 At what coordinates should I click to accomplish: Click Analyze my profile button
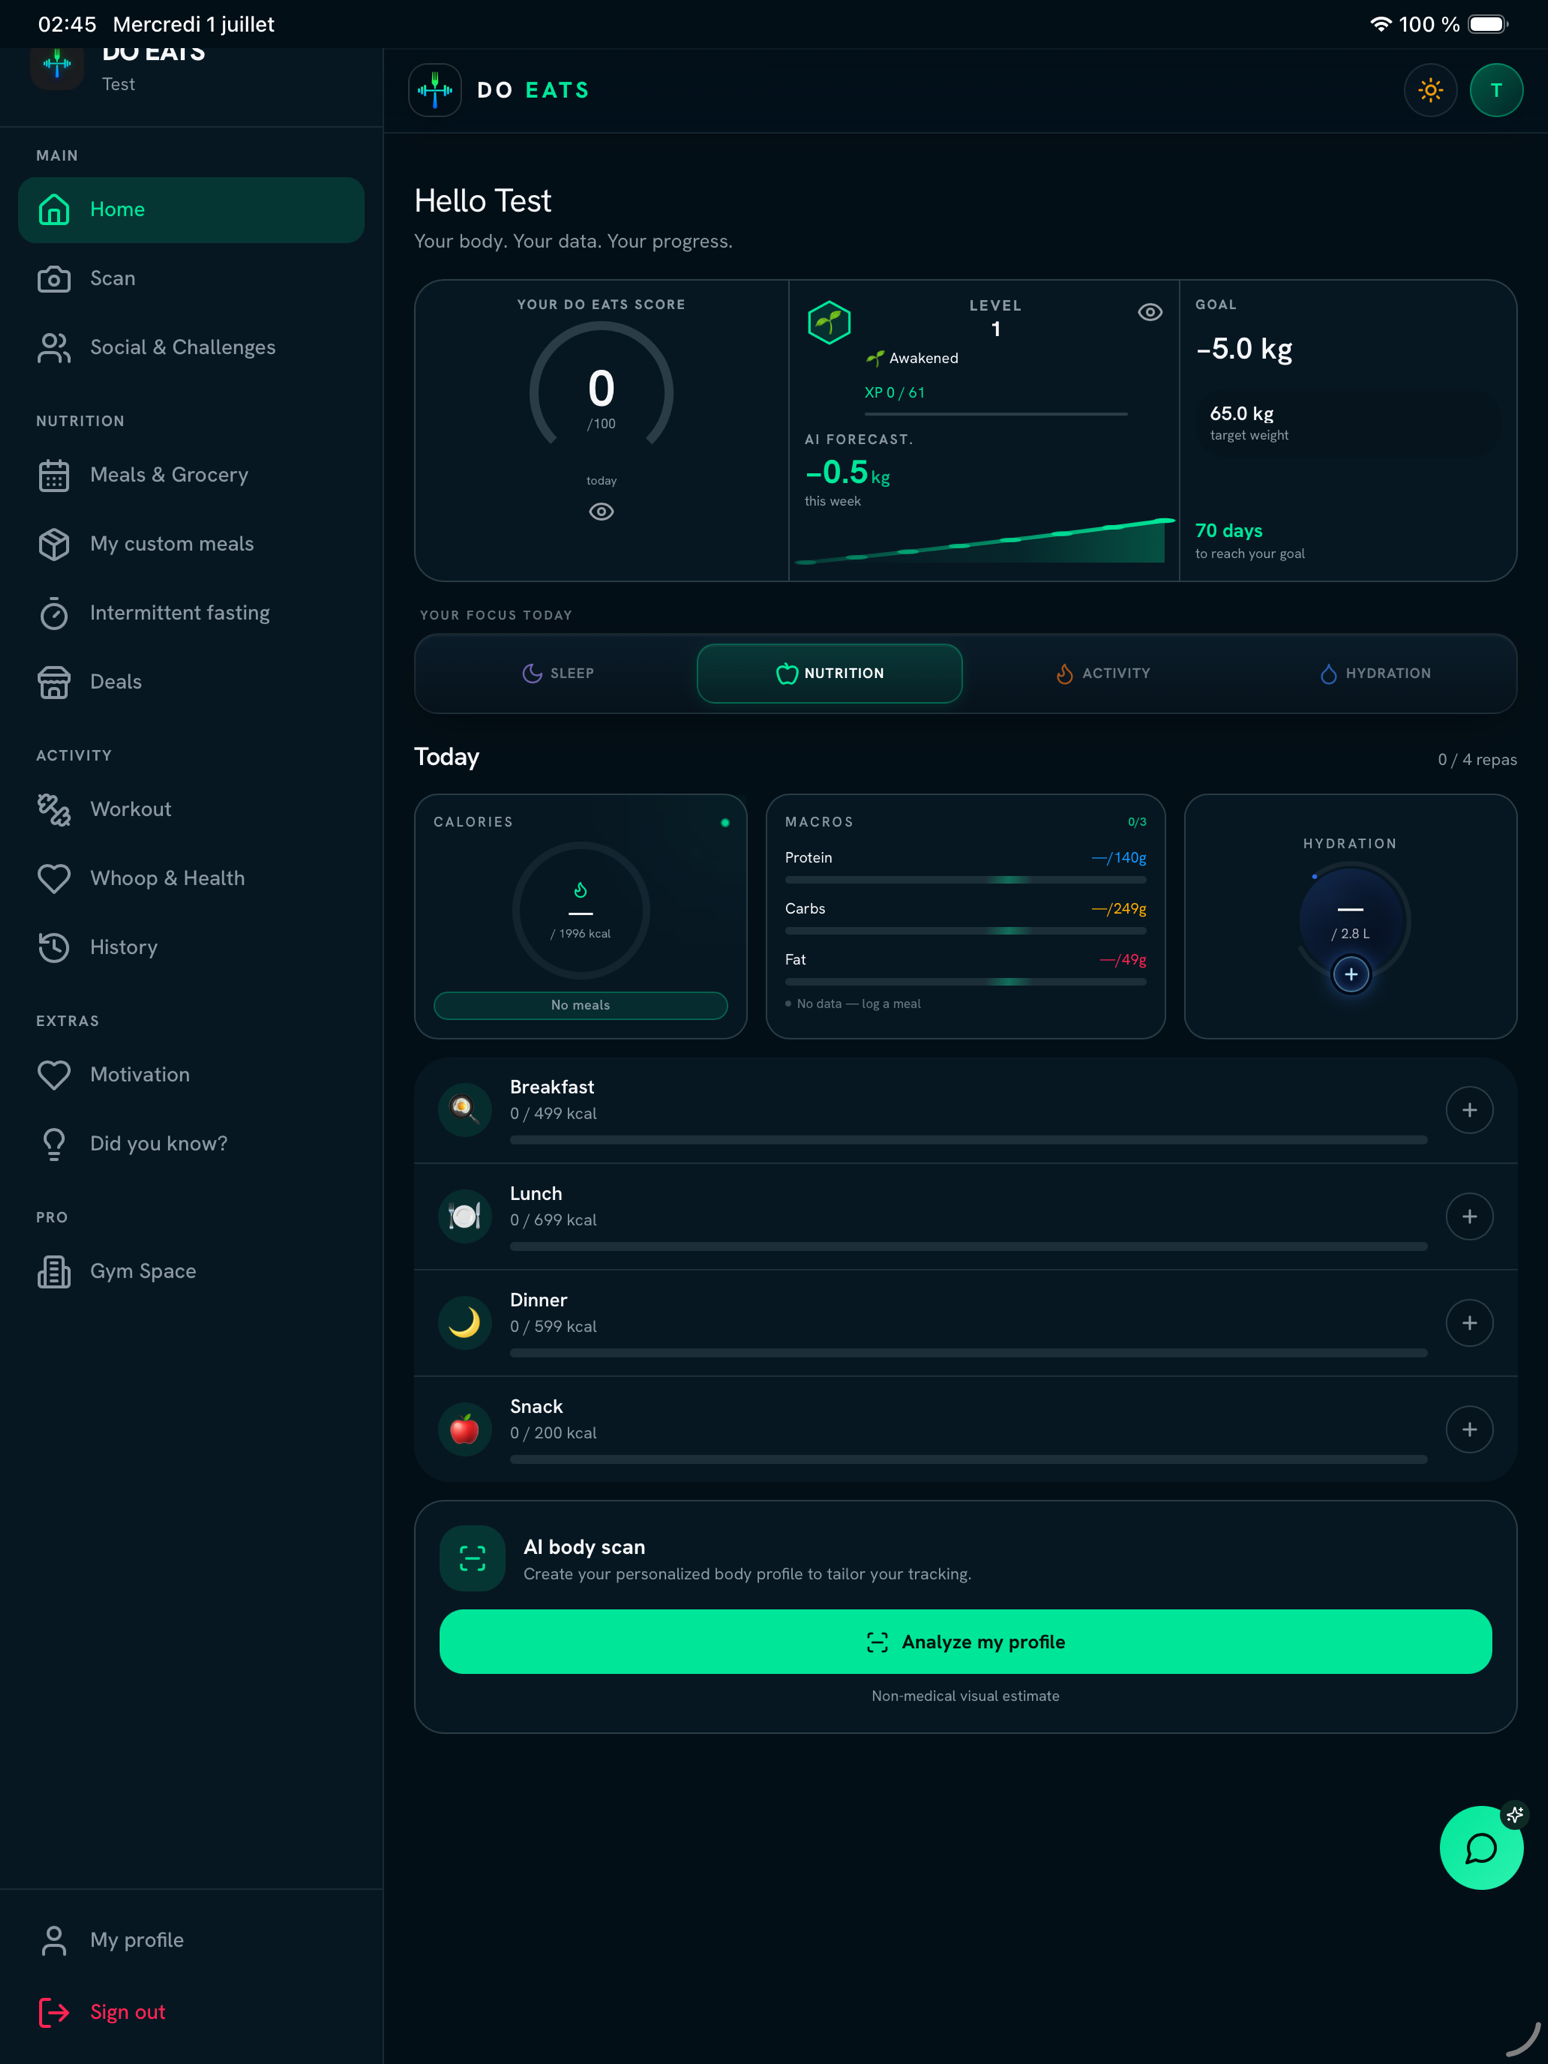pos(966,1642)
